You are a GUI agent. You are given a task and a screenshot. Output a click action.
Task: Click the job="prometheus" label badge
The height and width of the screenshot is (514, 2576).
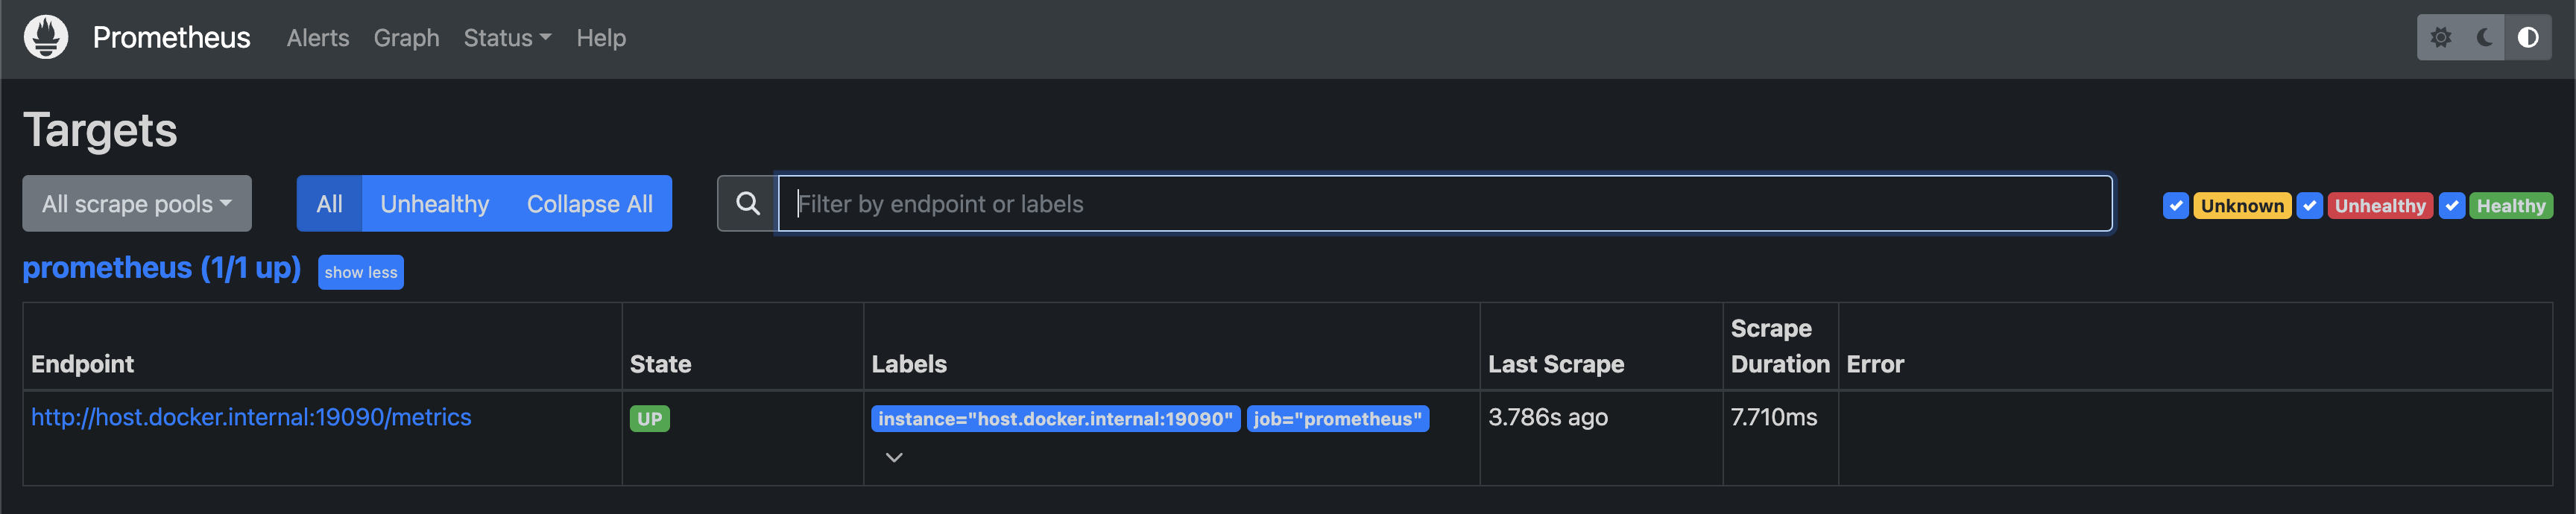coord(1338,419)
